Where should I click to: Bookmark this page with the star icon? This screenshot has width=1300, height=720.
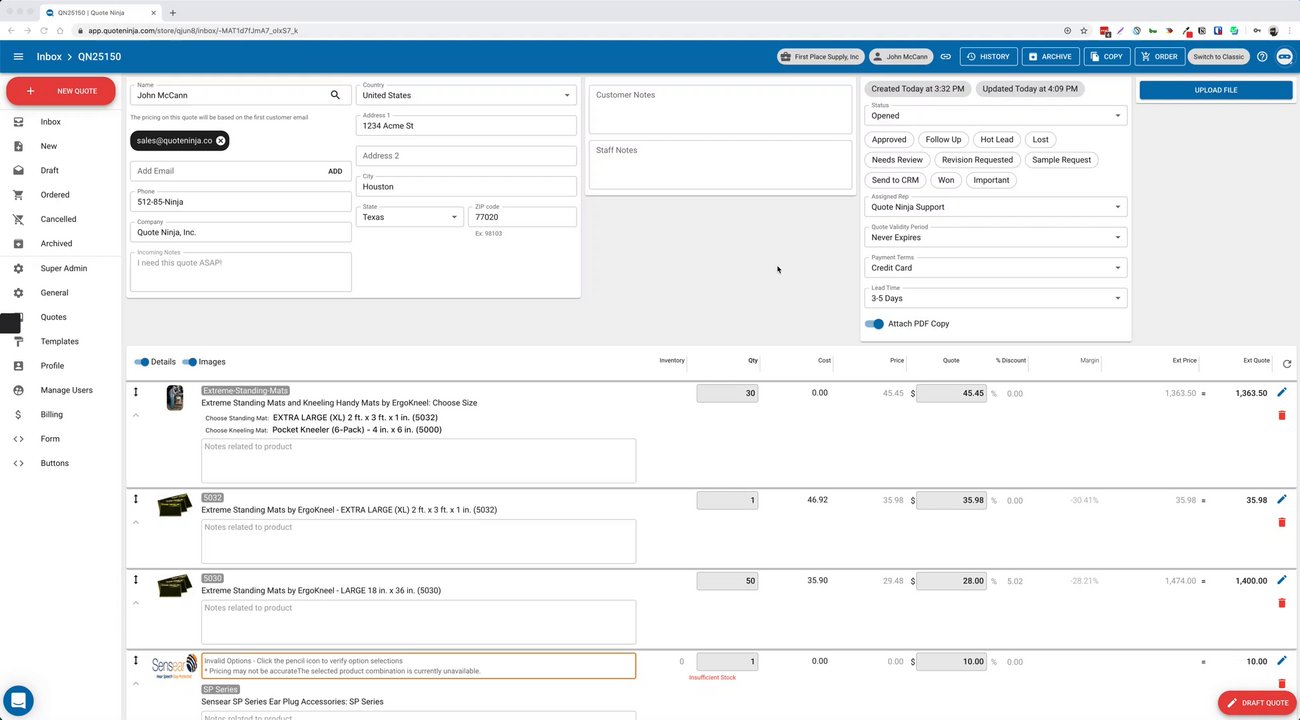(x=1084, y=31)
